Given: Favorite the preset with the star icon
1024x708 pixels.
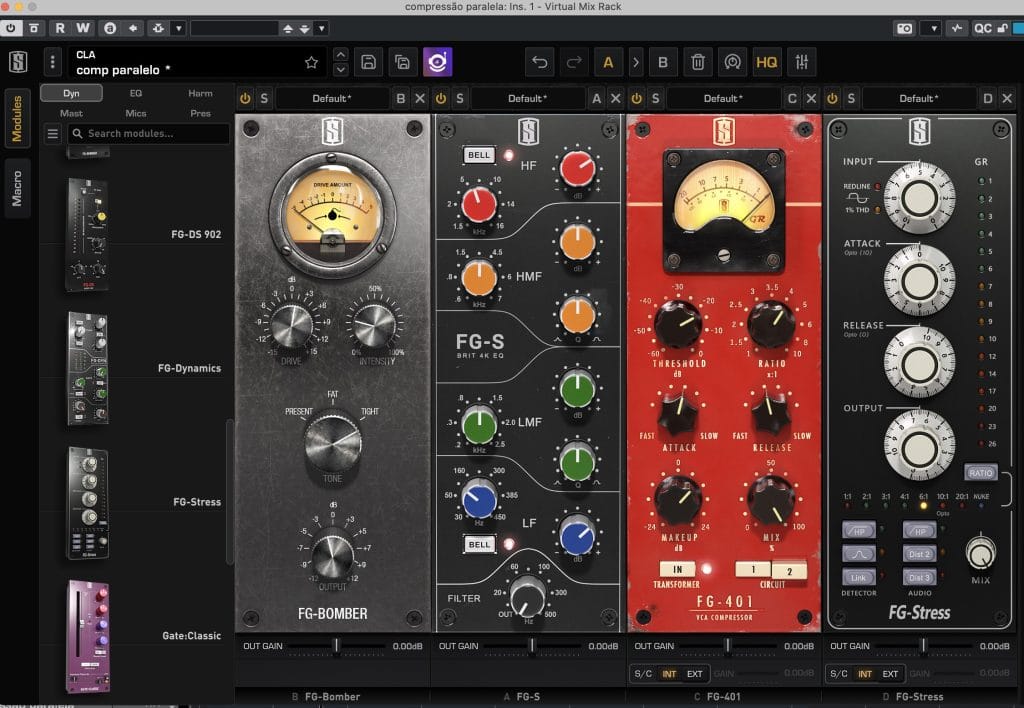Looking at the screenshot, I should click(311, 63).
